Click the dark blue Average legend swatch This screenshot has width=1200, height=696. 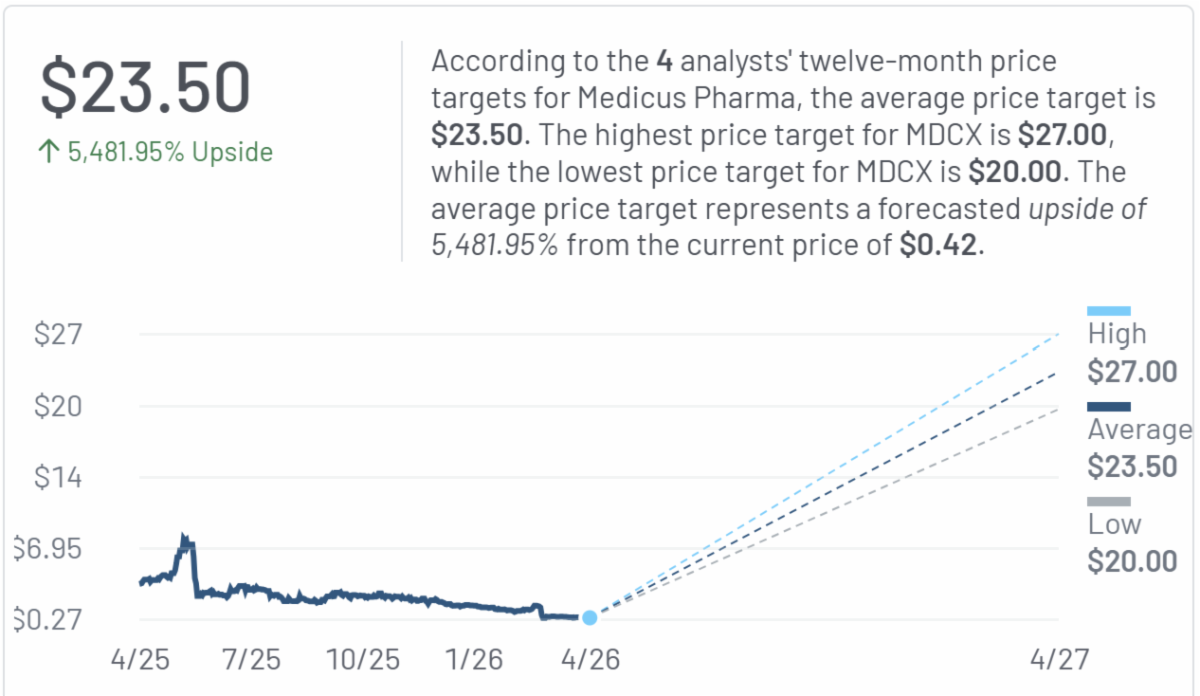point(1109,406)
